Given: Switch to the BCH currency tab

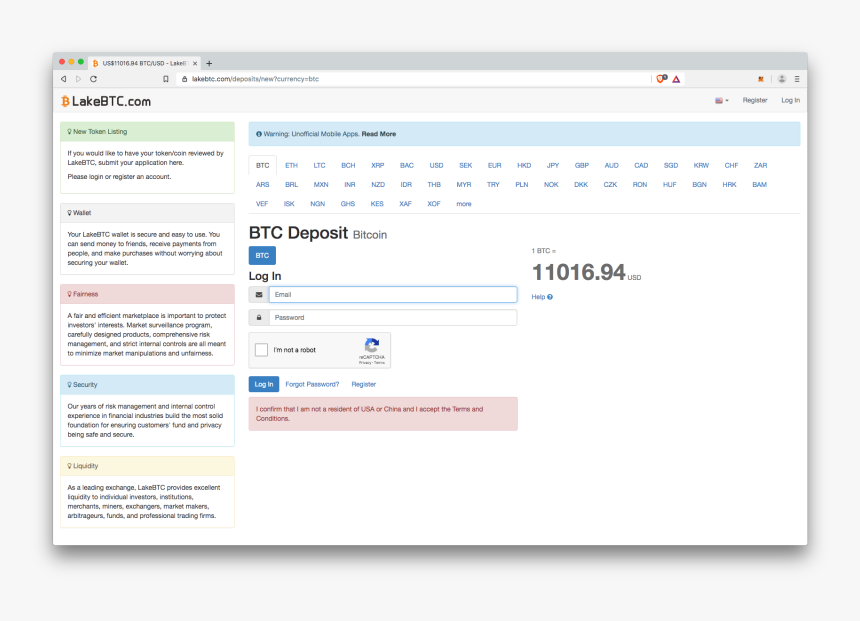Looking at the screenshot, I should point(348,166).
